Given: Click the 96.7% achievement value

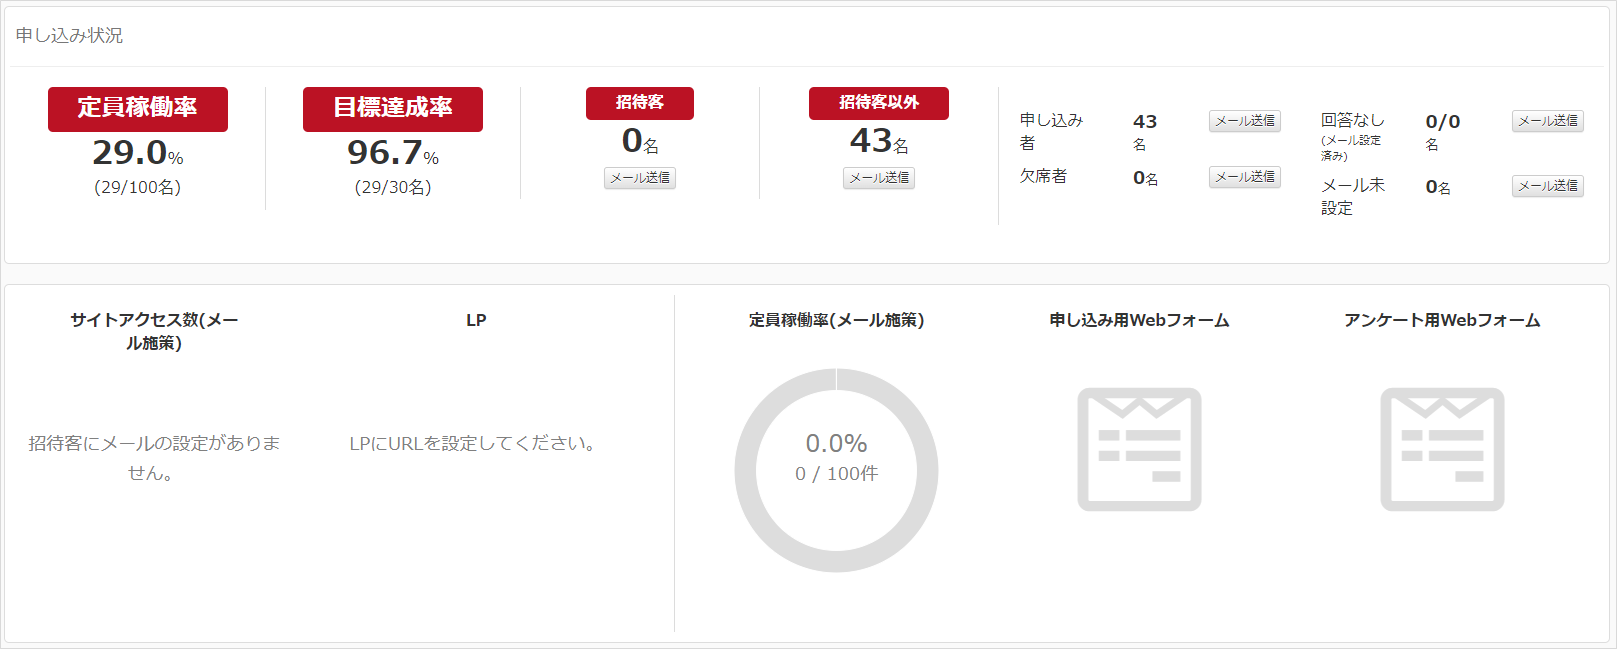Looking at the screenshot, I should (x=393, y=153).
